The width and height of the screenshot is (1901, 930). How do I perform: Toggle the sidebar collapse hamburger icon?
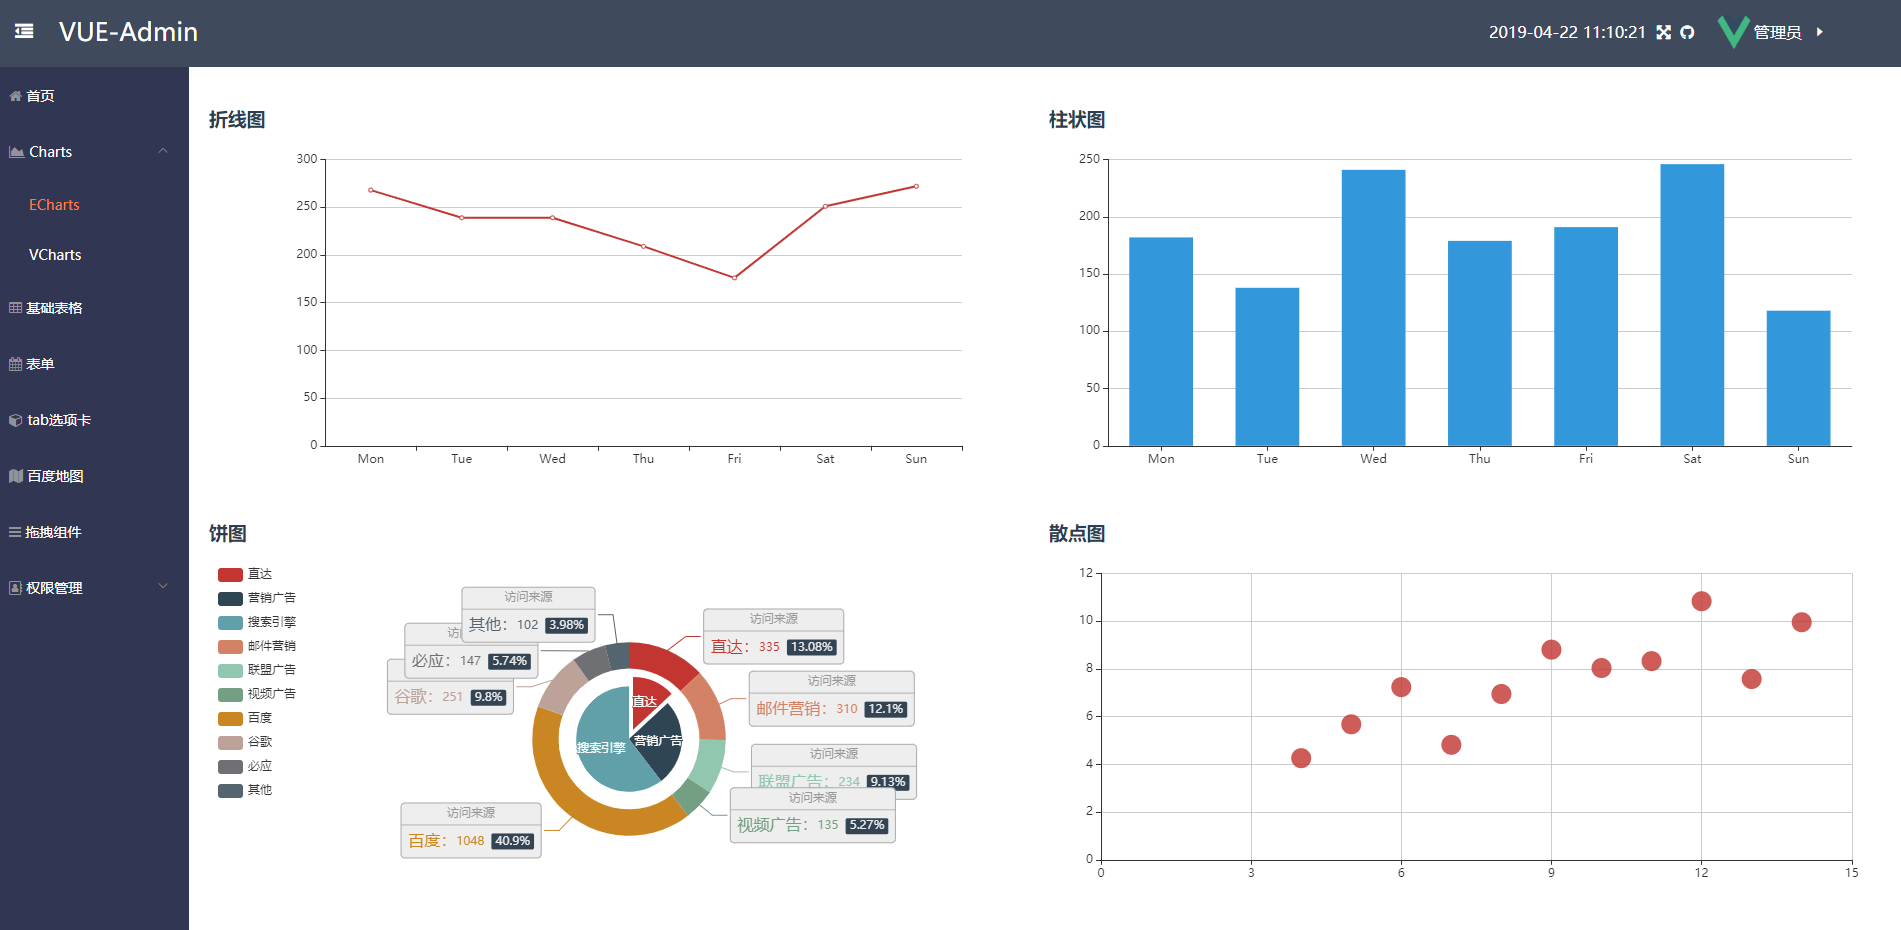click(24, 32)
